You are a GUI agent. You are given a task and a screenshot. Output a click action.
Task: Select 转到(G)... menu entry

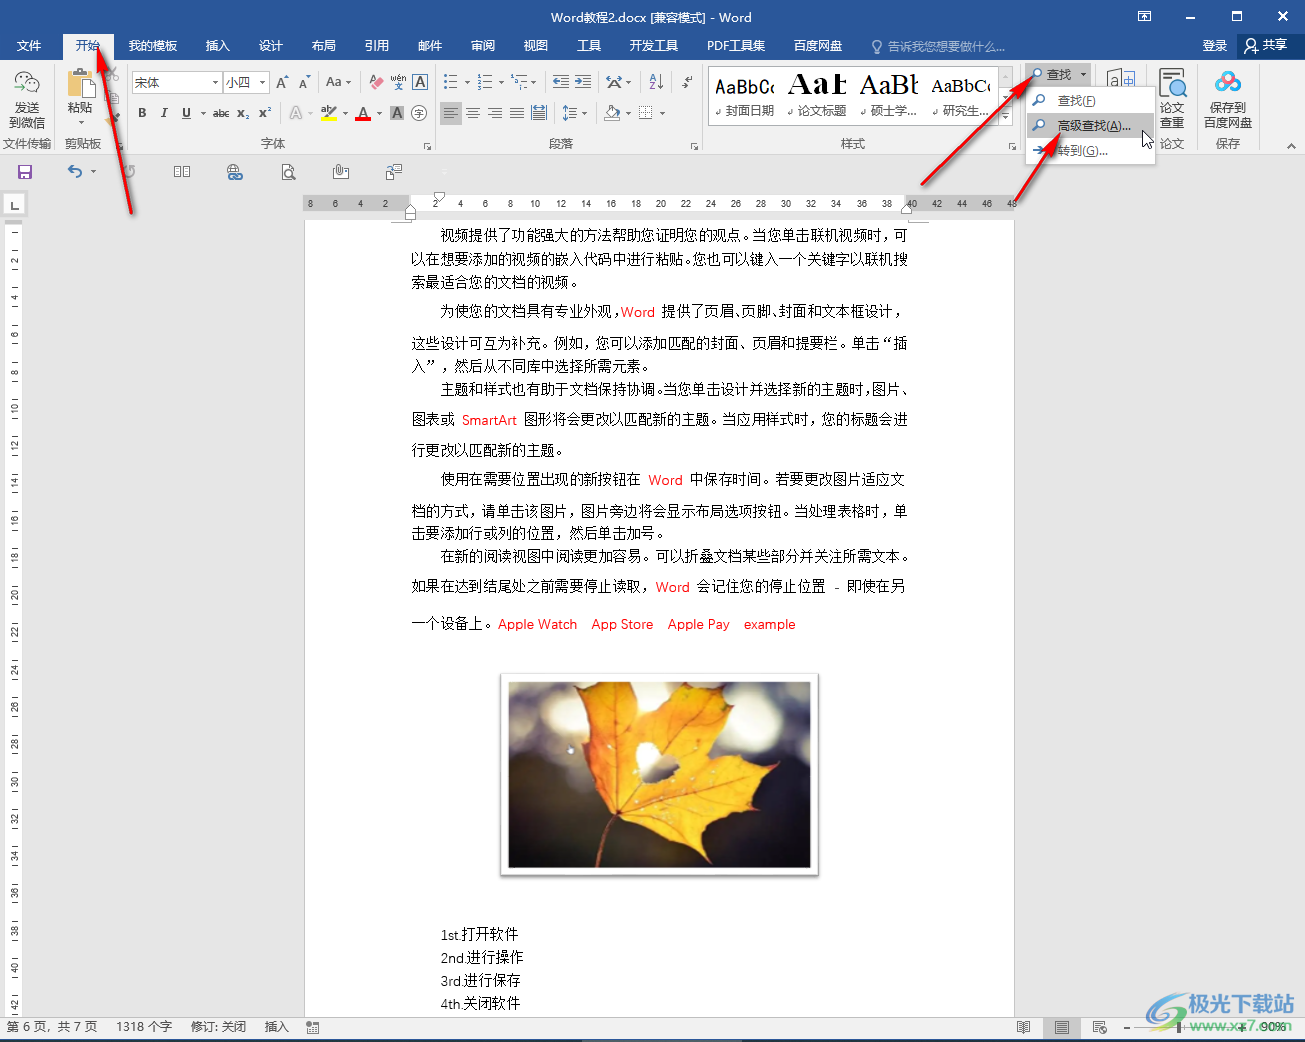(x=1091, y=151)
